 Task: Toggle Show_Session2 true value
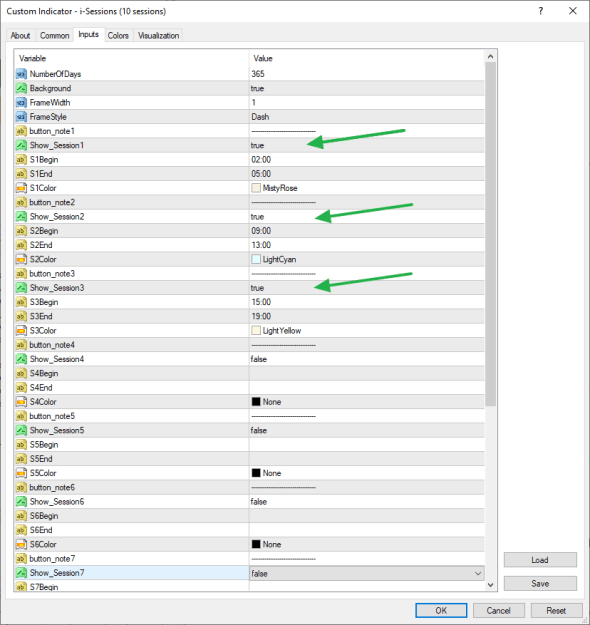pyautogui.click(x=366, y=216)
